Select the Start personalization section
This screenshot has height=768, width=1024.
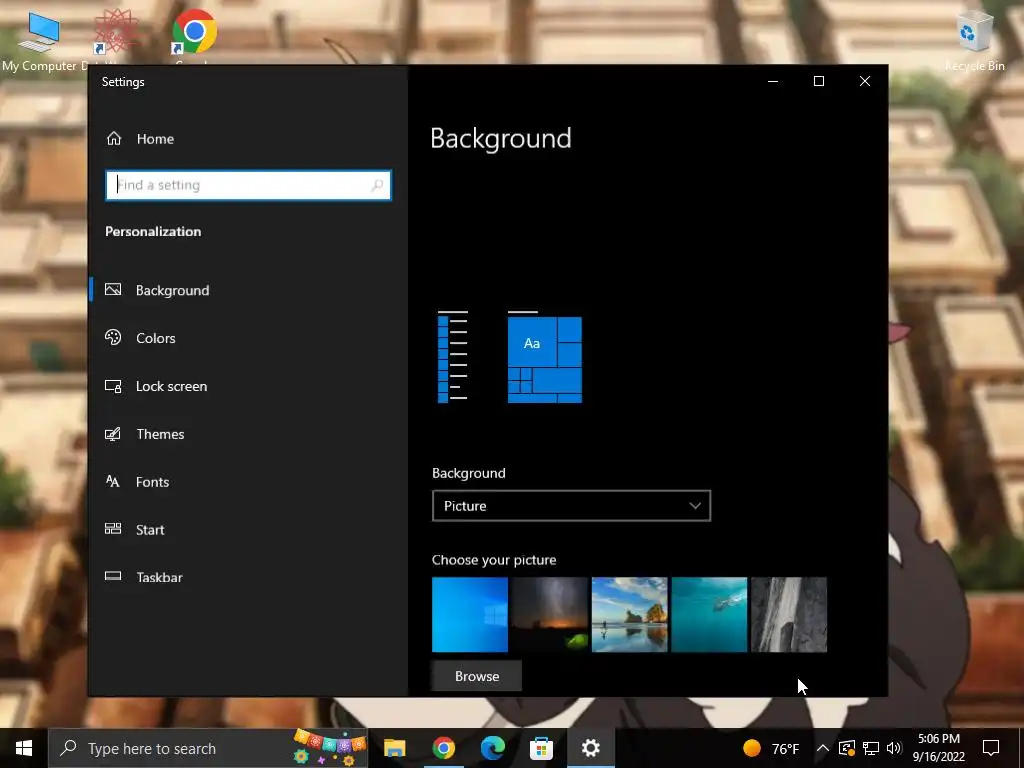[150, 530]
